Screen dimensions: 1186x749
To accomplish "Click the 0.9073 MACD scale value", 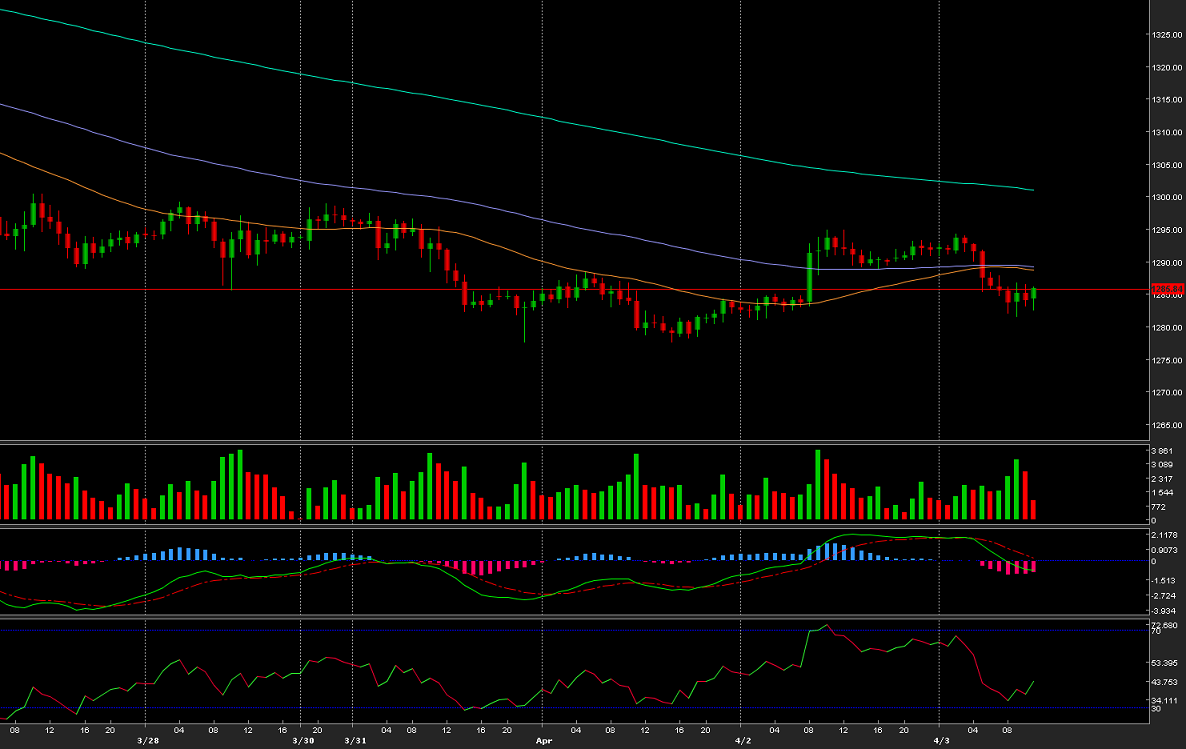I will [1164, 550].
